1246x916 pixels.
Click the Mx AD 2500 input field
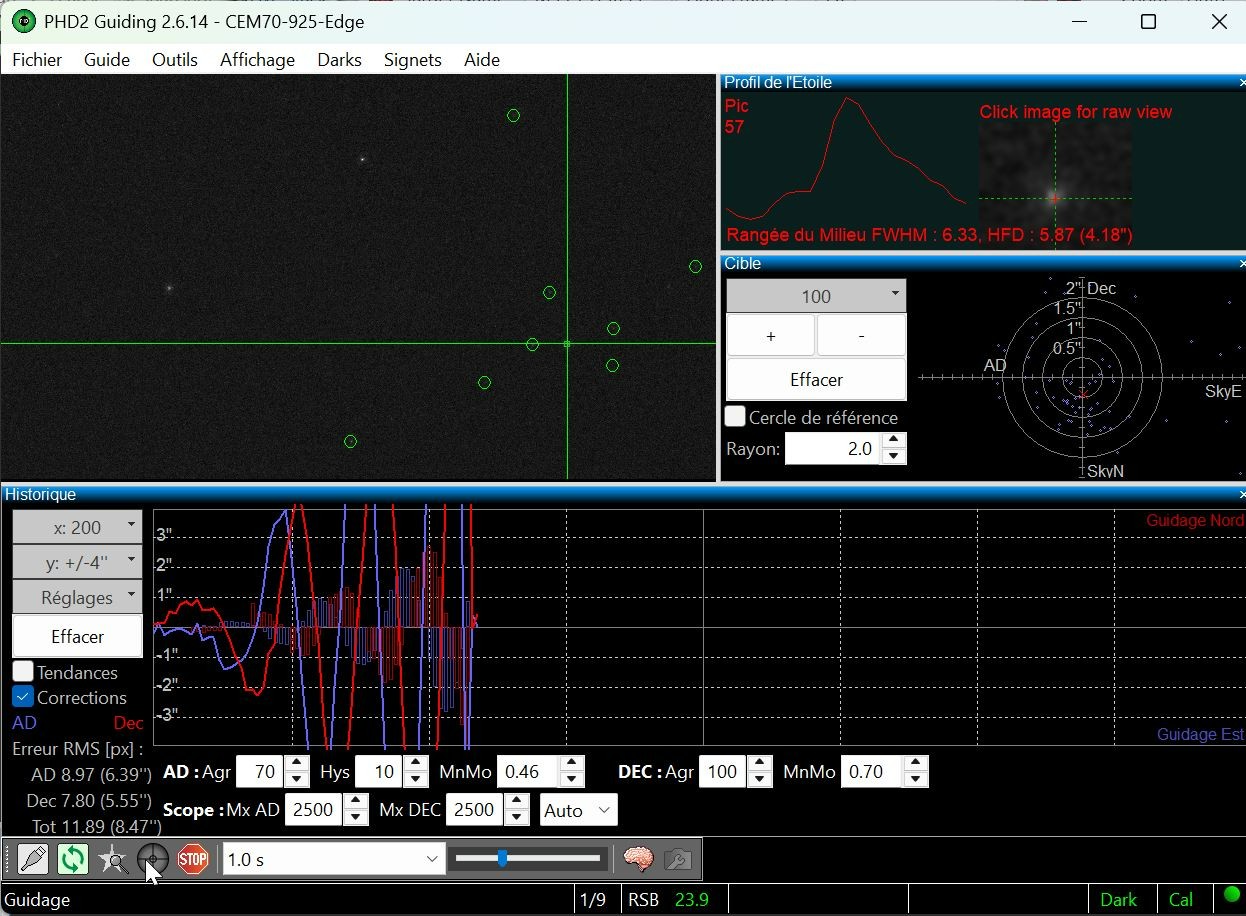[x=314, y=810]
